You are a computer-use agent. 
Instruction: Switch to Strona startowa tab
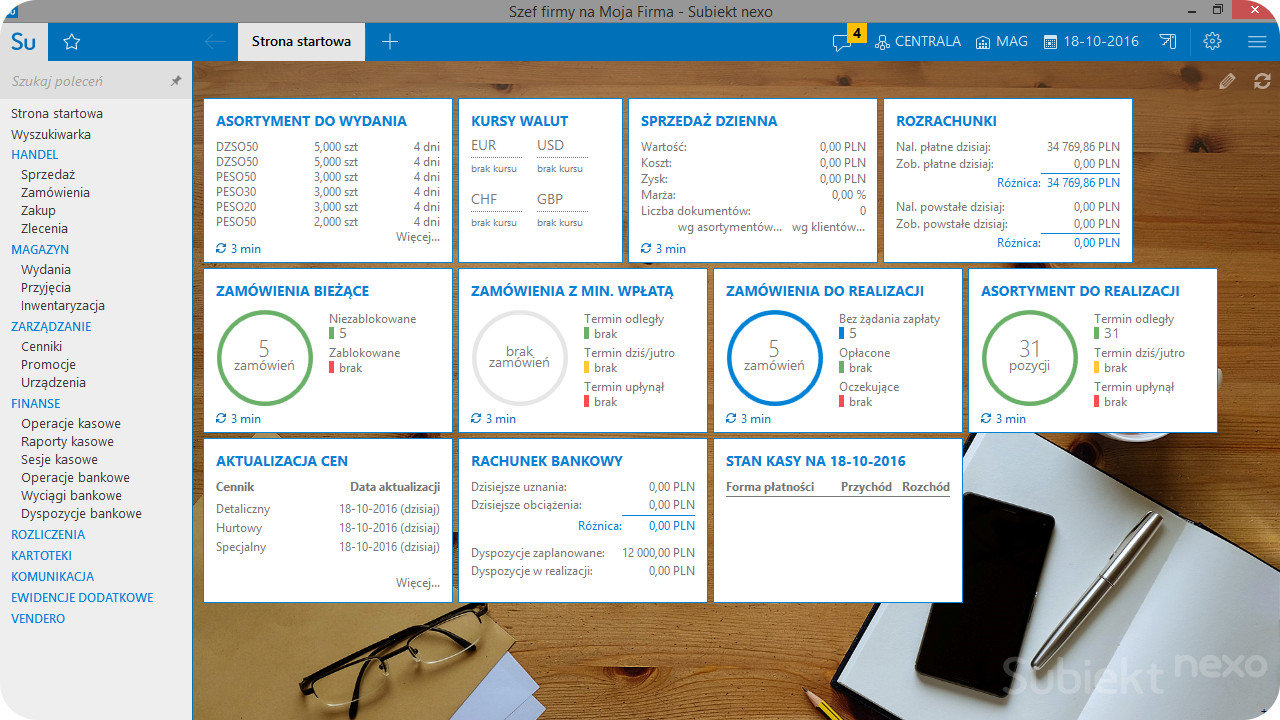tap(301, 42)
